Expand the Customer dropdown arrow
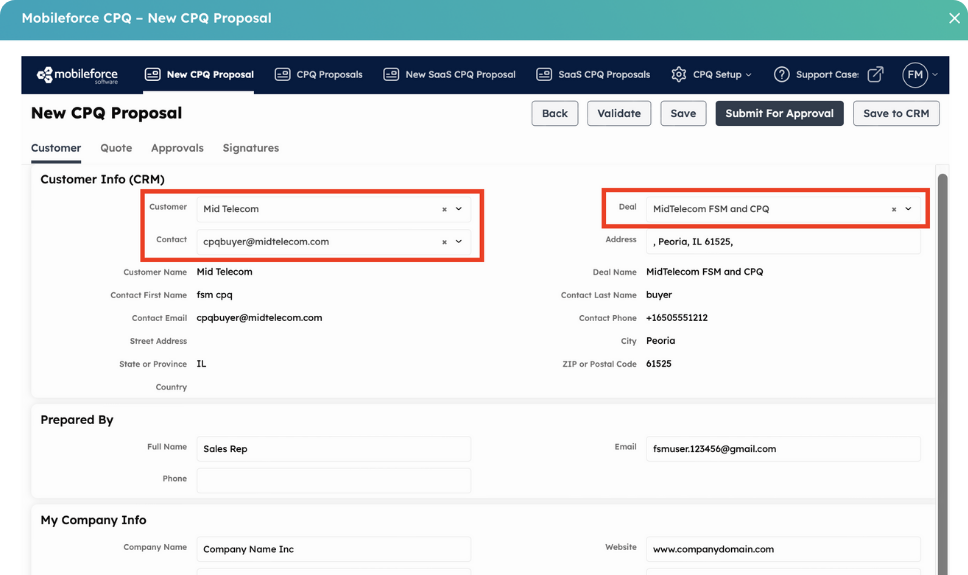 (459, 209)
